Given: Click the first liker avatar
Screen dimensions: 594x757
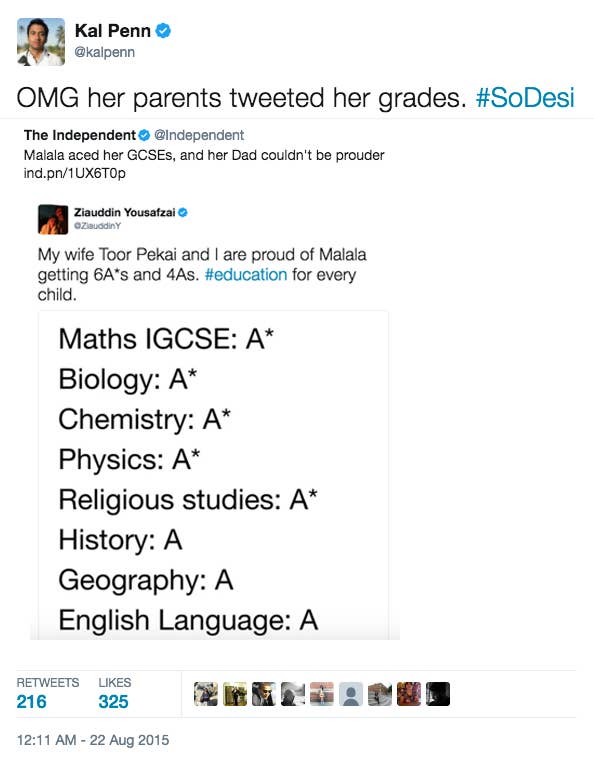Looking at the screenshot, I should [x=206, y=694].
